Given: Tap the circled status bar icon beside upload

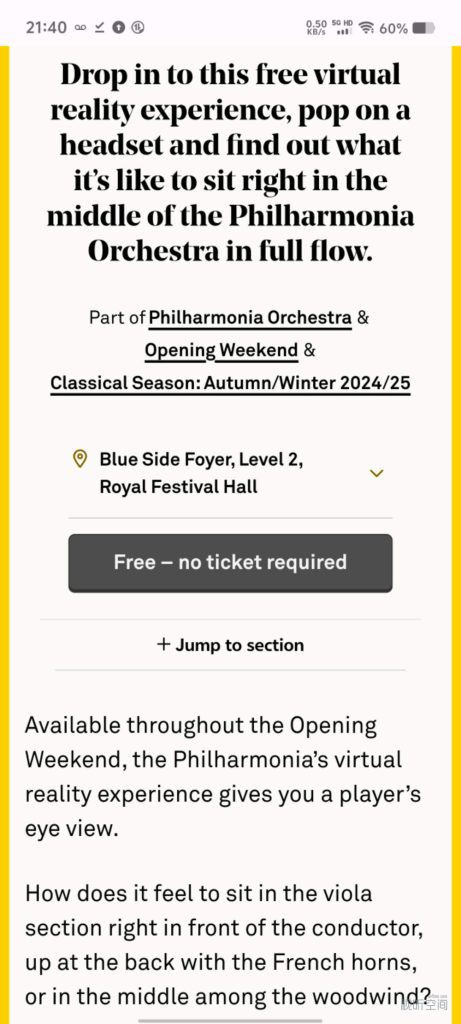Looking at the screenshot, I should pyautogui.click(x=138, y=28).
